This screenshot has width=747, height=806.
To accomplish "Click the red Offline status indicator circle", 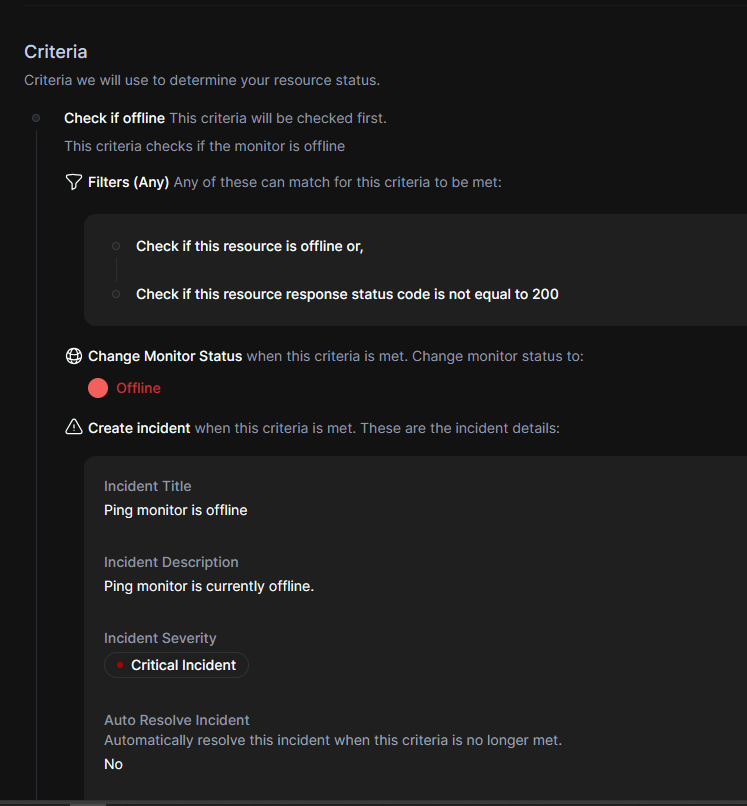I will pos(97,388).
